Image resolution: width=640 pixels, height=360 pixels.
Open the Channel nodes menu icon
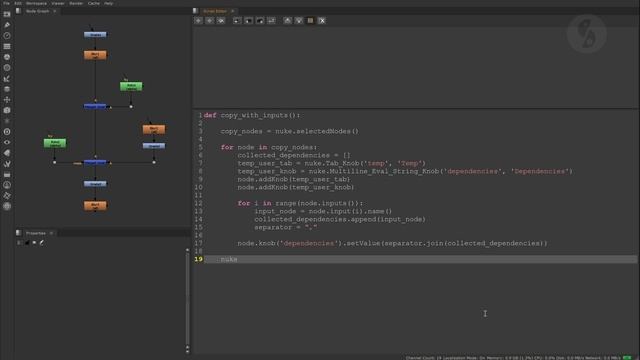pos(7,46)
